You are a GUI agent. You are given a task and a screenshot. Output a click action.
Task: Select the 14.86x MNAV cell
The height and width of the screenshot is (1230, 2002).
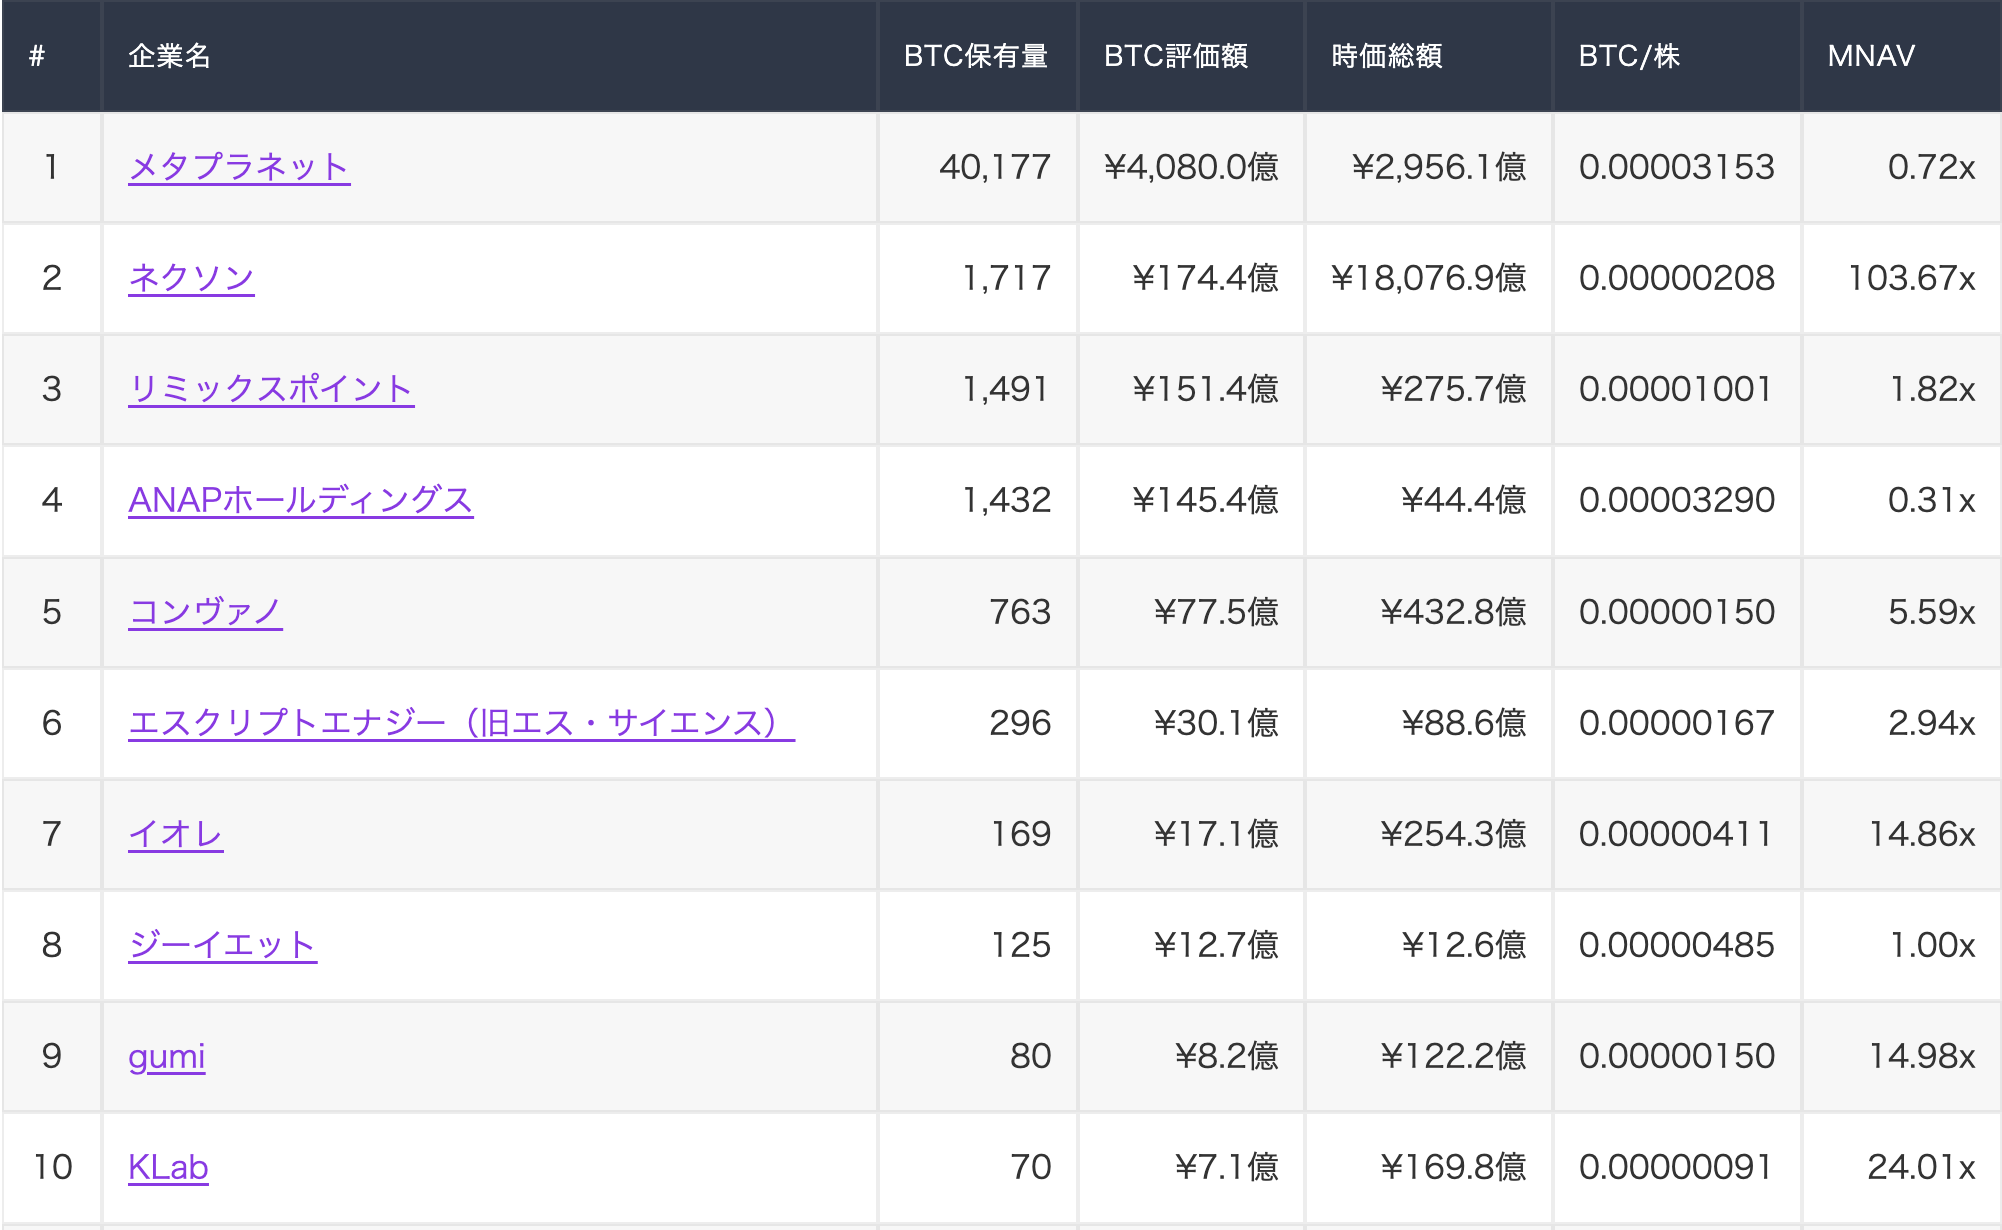coord(1902,834)
